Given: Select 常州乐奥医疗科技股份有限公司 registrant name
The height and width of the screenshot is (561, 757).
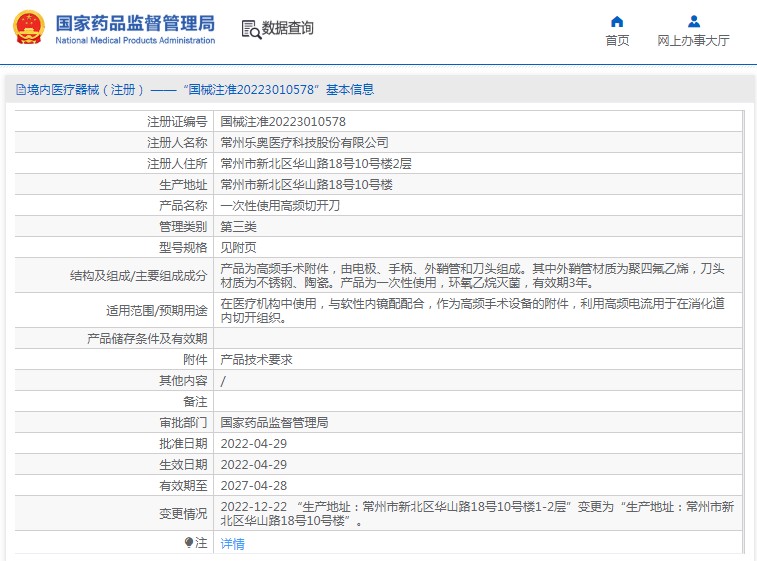Looking at the screenshot, I should coord(305,142).
